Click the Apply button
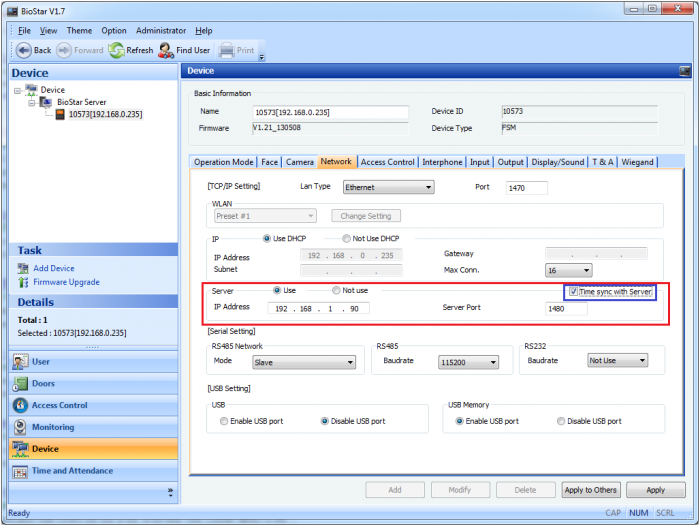700x526 pixels. [x=655, y=490]
